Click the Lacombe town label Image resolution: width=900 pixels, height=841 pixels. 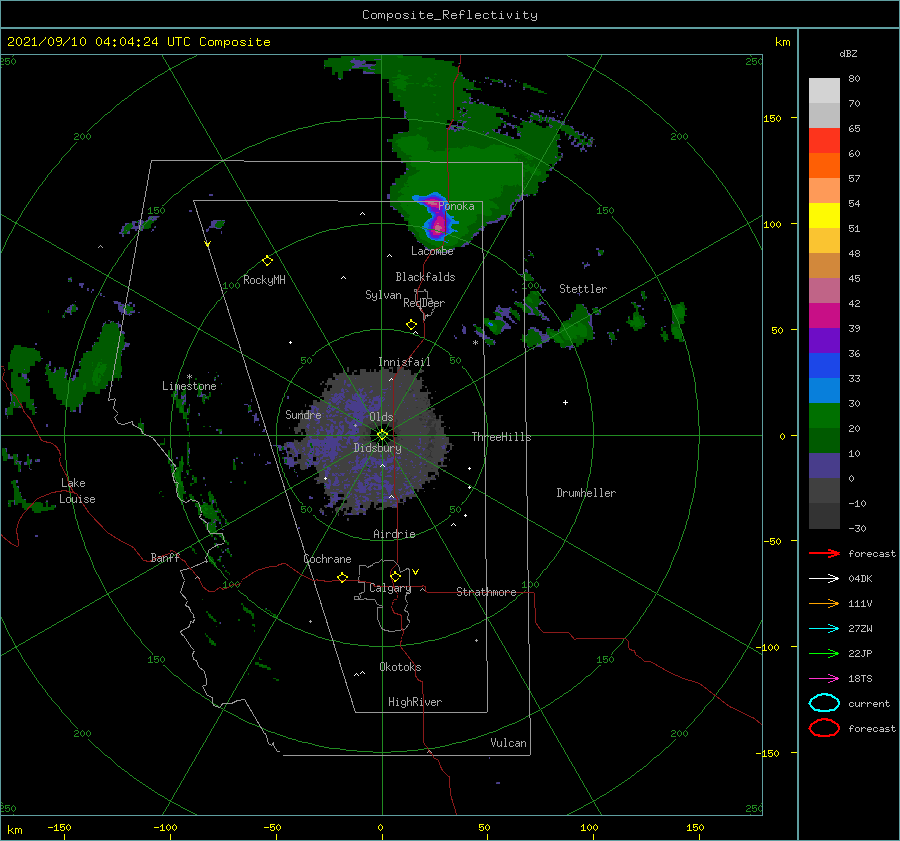(x=432, y=251)
